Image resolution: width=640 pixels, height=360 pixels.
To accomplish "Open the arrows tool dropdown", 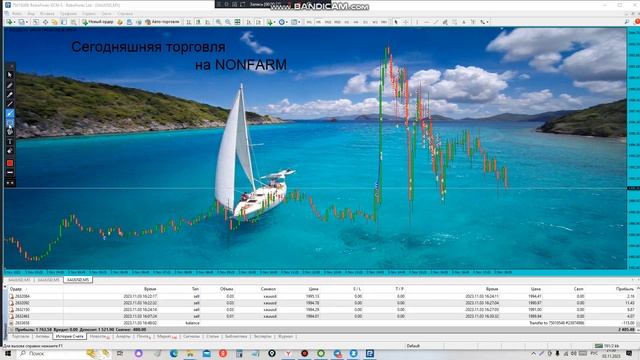I will (x=484, y=22).
